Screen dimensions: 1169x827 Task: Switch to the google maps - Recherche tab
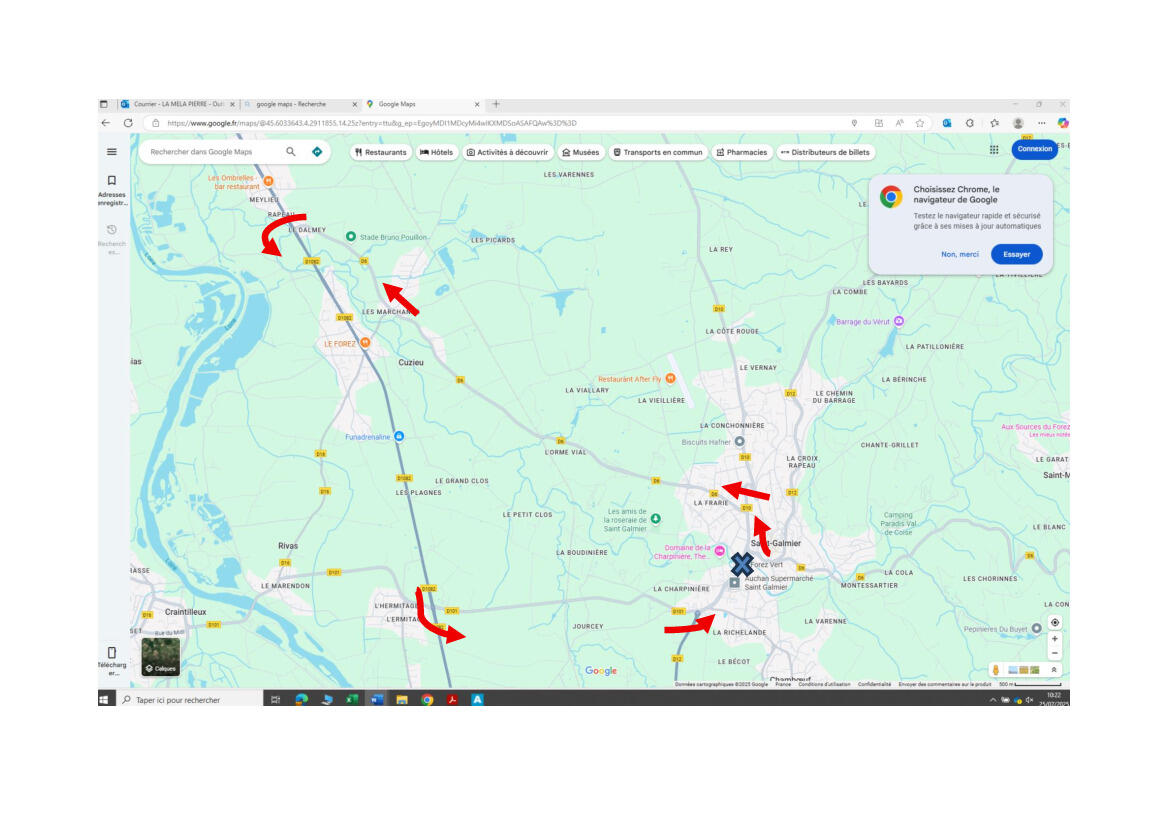[x=295, y=104]
